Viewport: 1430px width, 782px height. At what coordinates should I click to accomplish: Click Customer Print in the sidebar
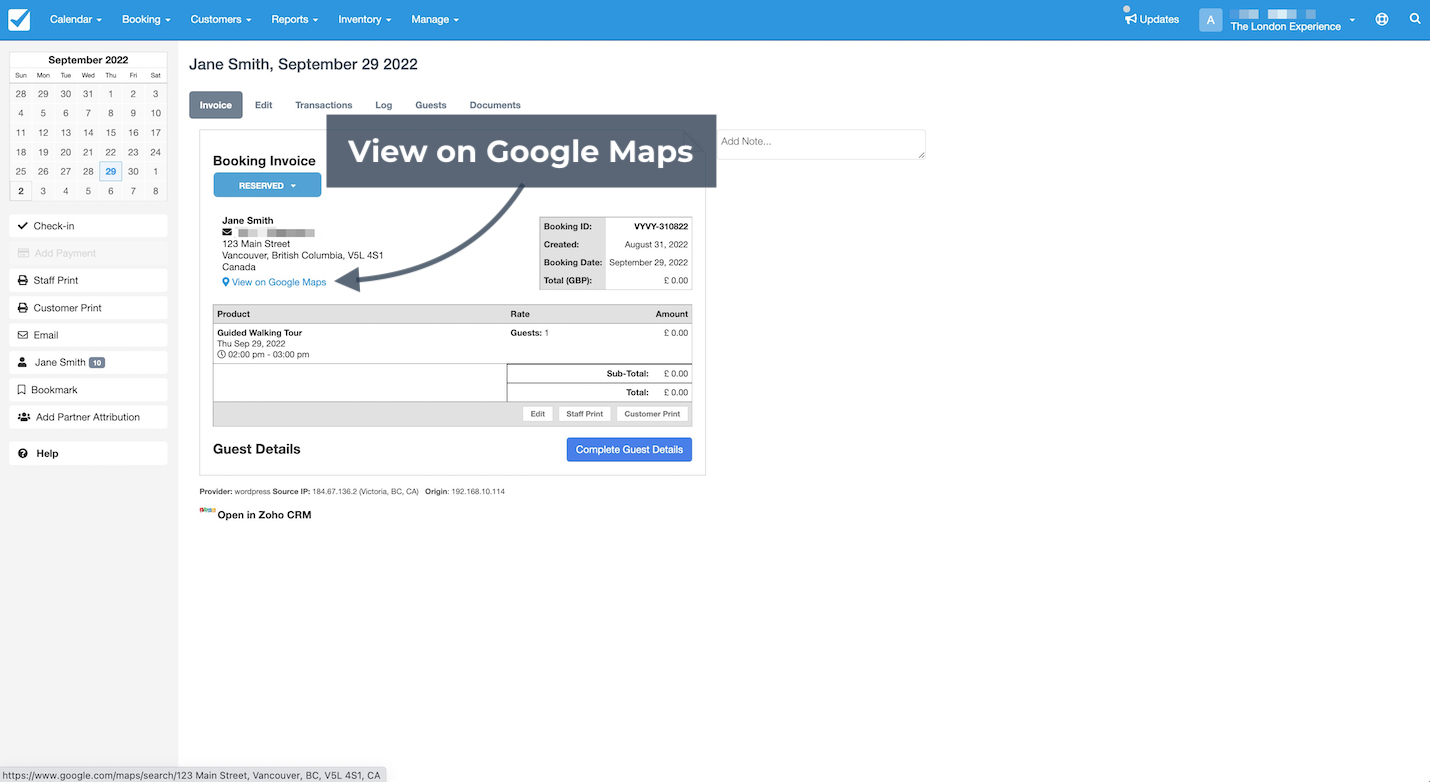pyautogui.click(x=89, y=308)
